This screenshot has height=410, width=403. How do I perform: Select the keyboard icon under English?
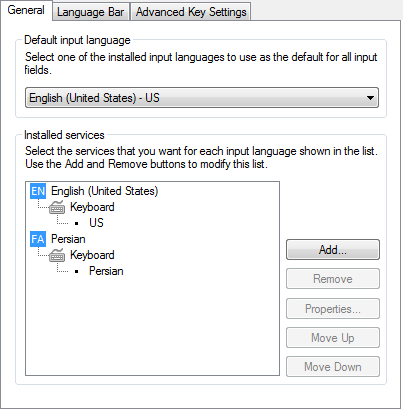click(x=57, y=207)
